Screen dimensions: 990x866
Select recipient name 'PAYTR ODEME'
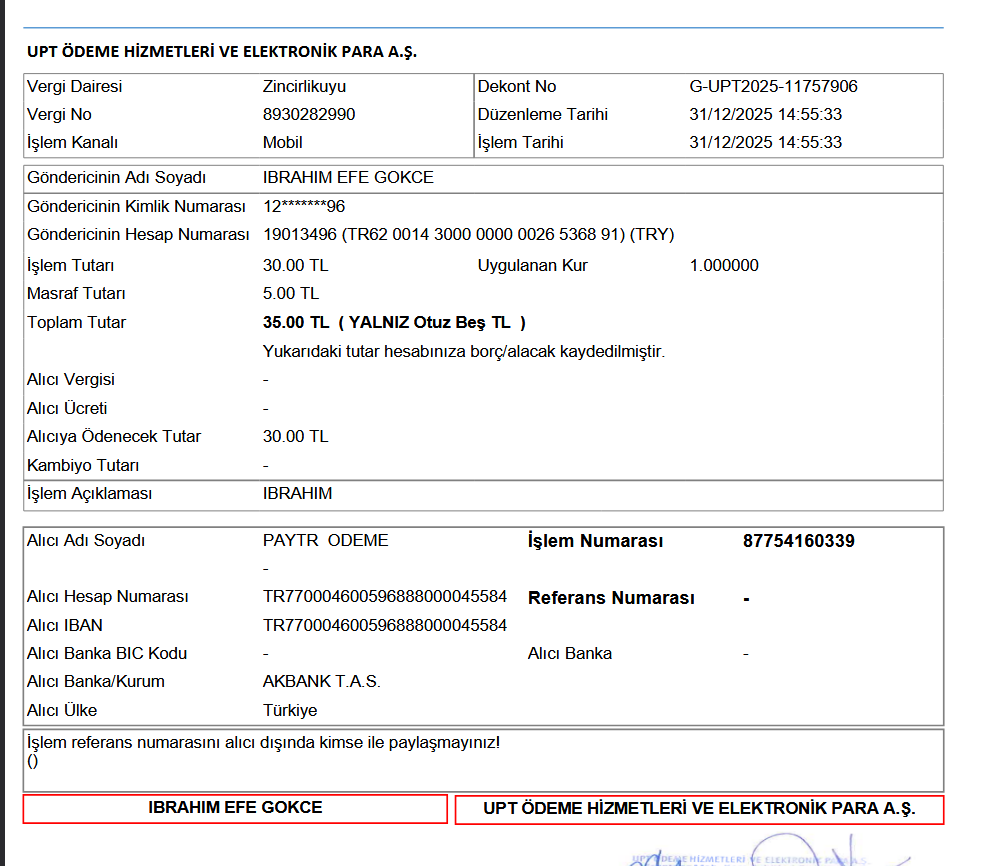click(325, 541)
